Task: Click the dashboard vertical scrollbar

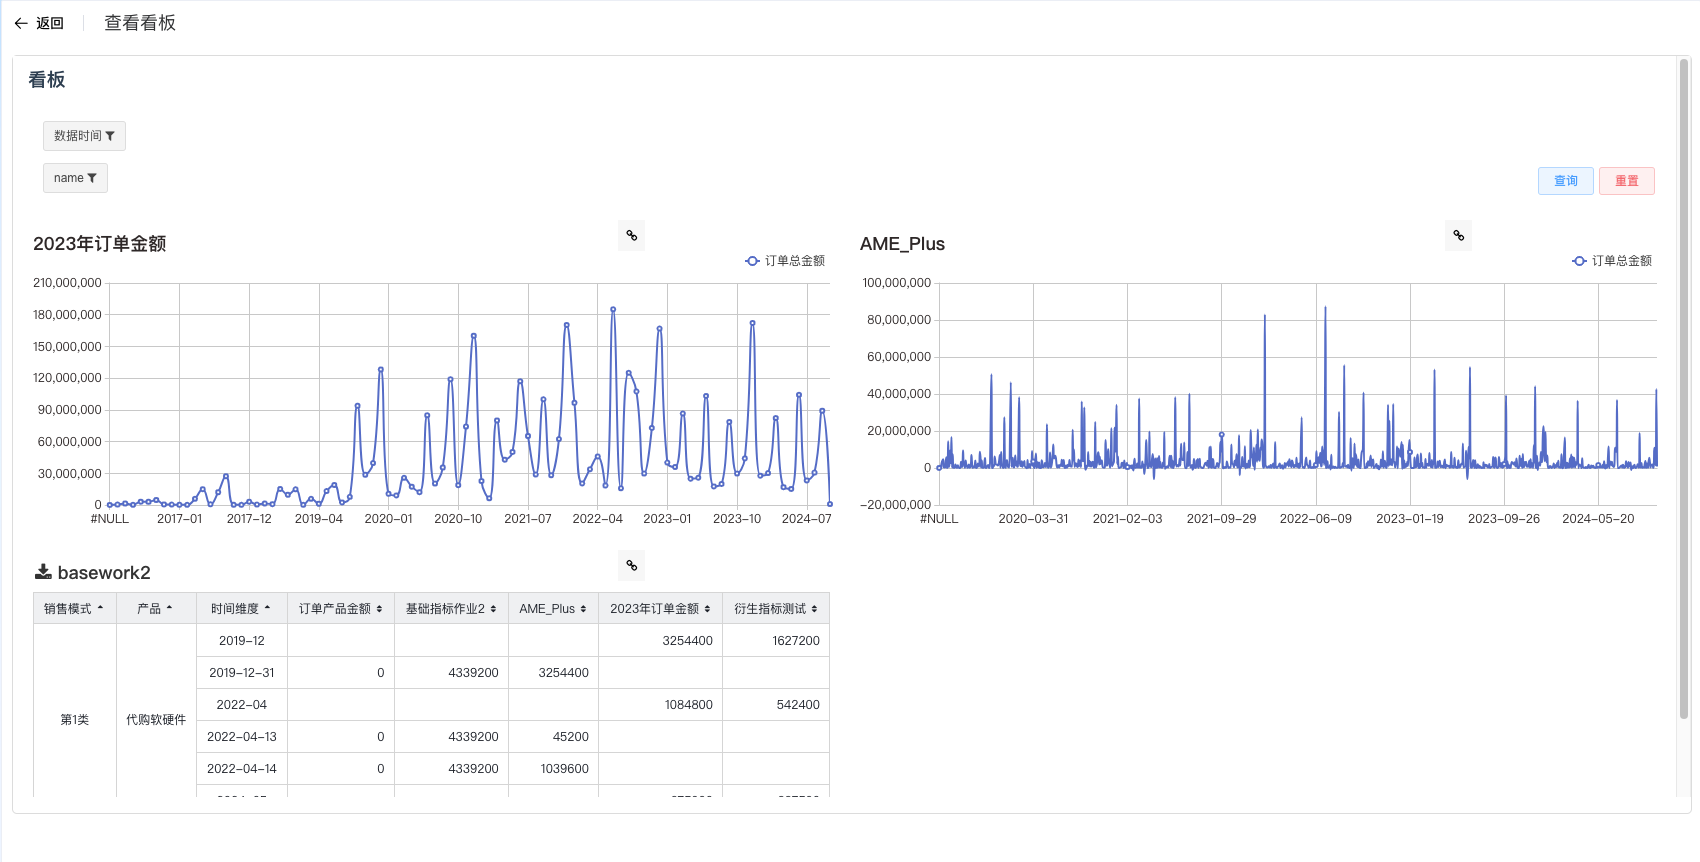Action: point(1684,390)
